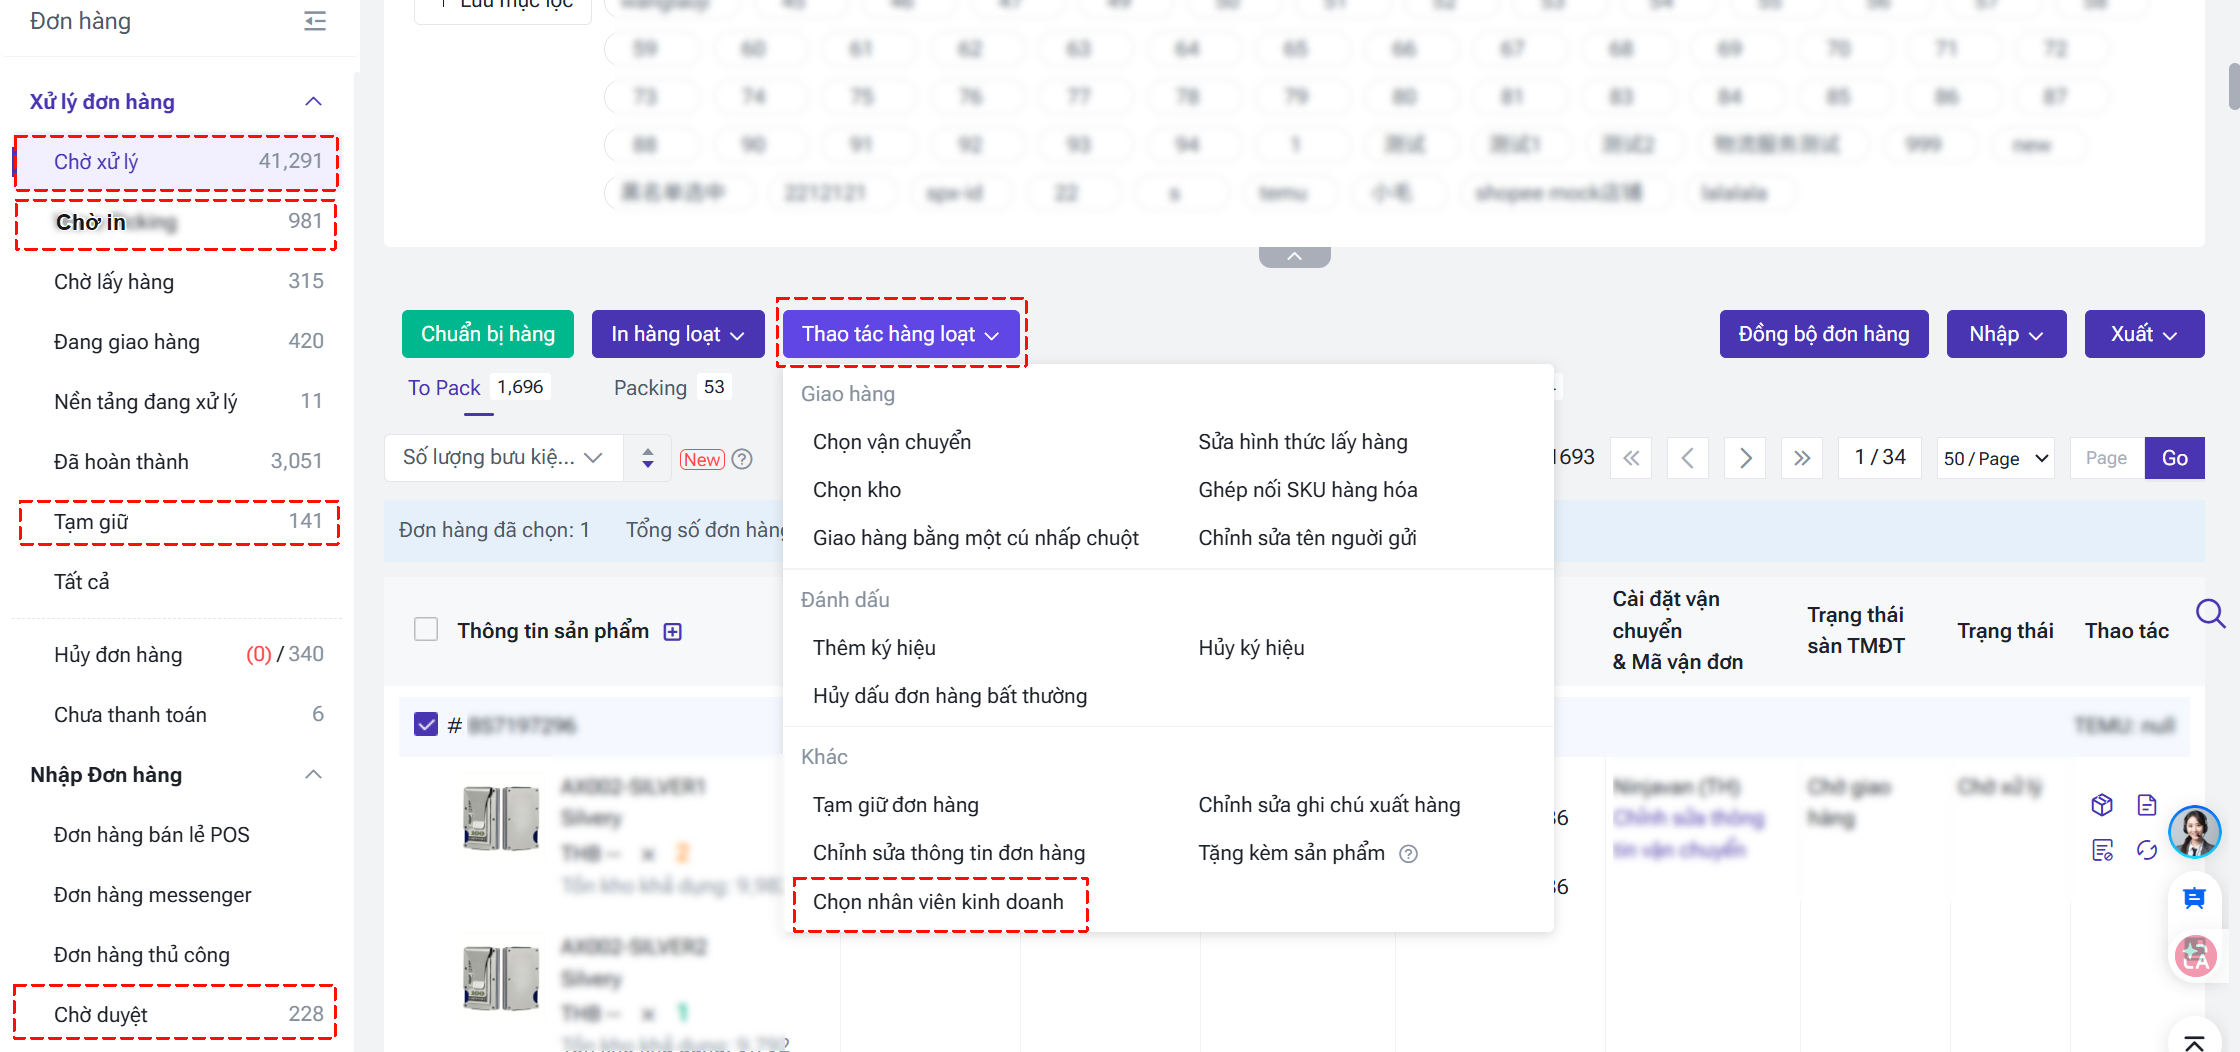Image resolution: width=2240 pixels, height=1052 pixels.
Task: Open Tạm giữ in the sidebar
Action: coord(176,522)
